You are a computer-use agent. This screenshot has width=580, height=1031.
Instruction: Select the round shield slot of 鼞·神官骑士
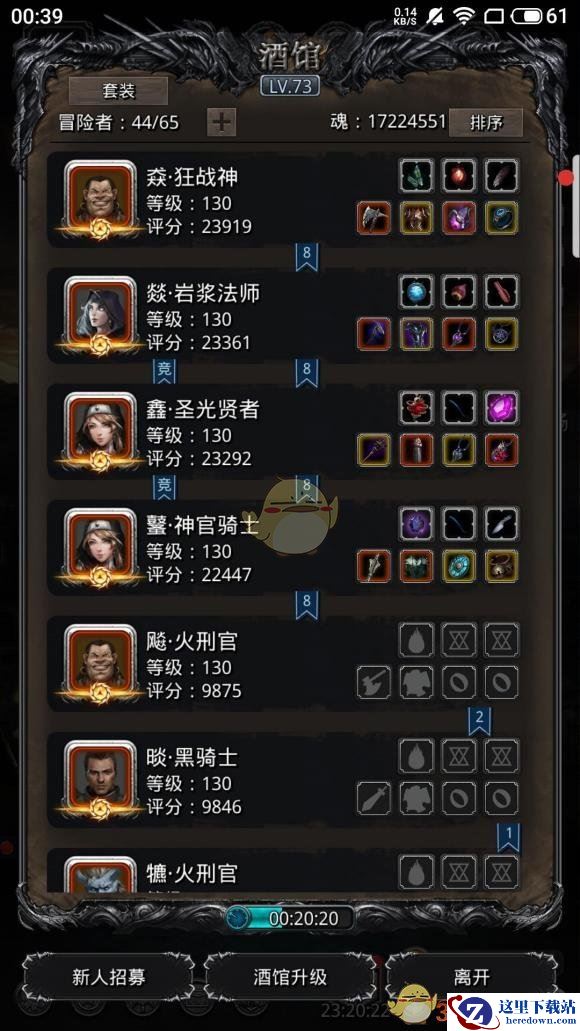[459, 566]
